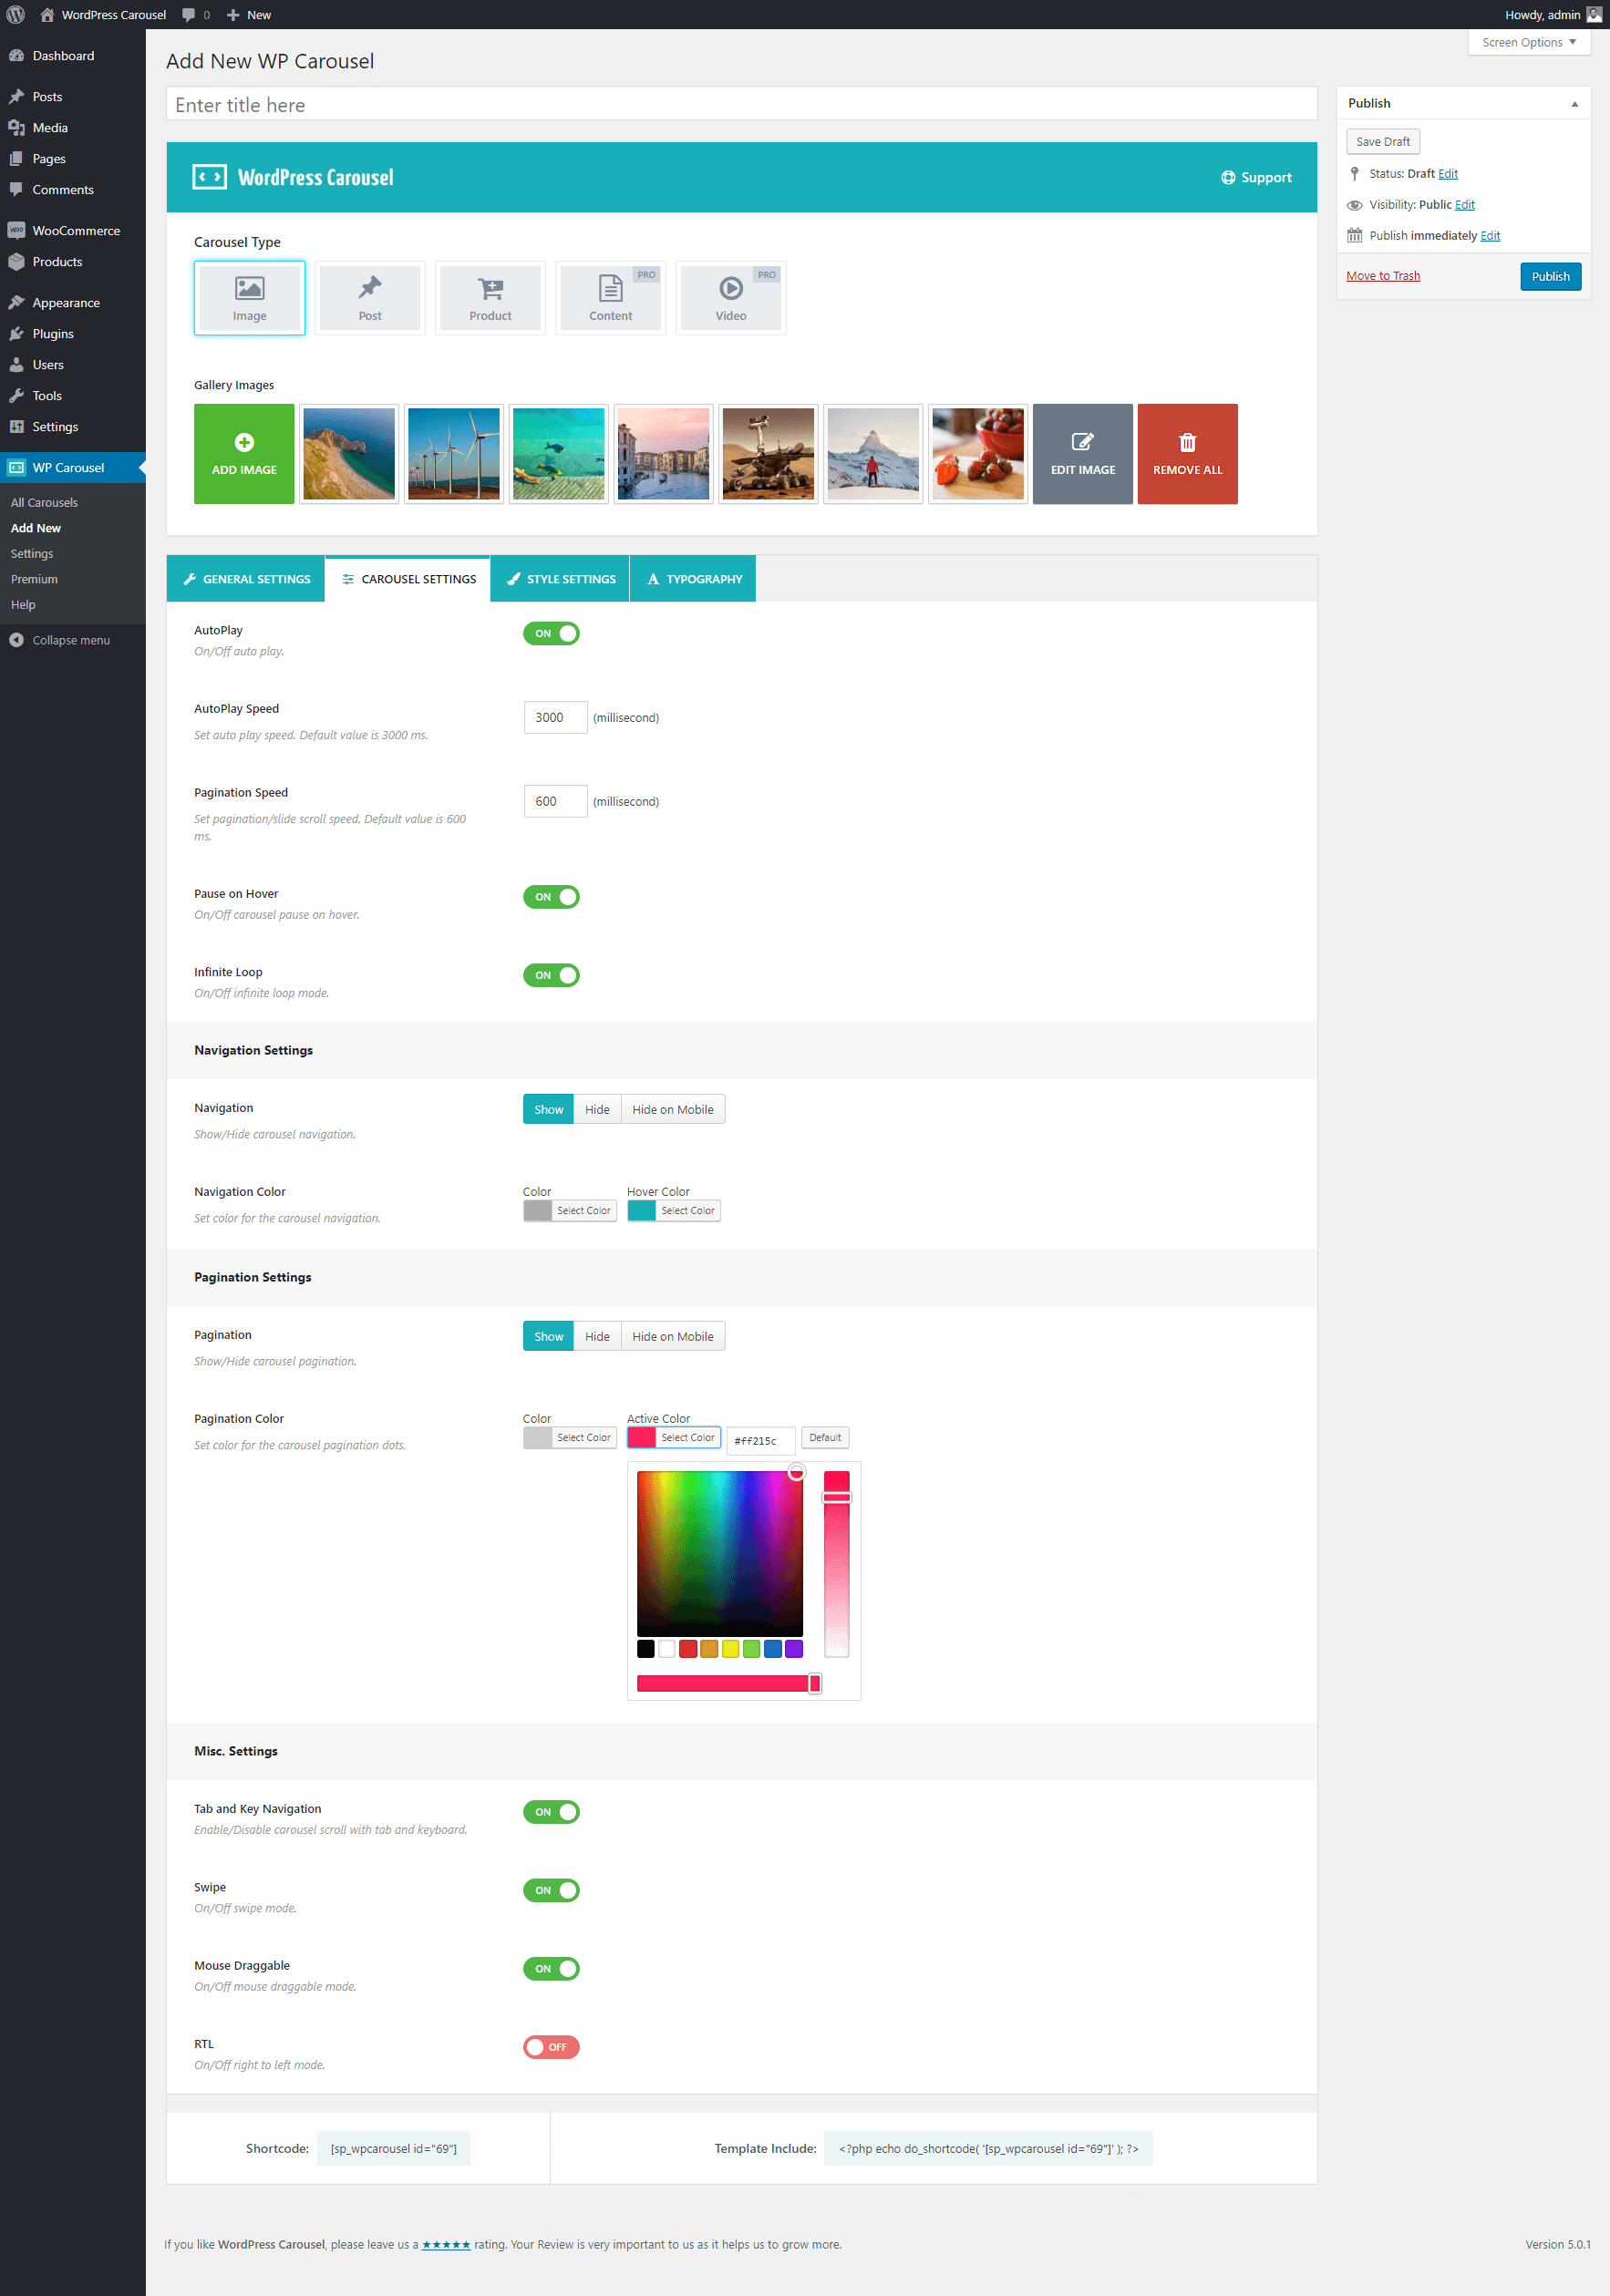This screenshot has width=1610, height=2296.
Task: Open Navigation Color select color picker
Action: pos(570,1211)
